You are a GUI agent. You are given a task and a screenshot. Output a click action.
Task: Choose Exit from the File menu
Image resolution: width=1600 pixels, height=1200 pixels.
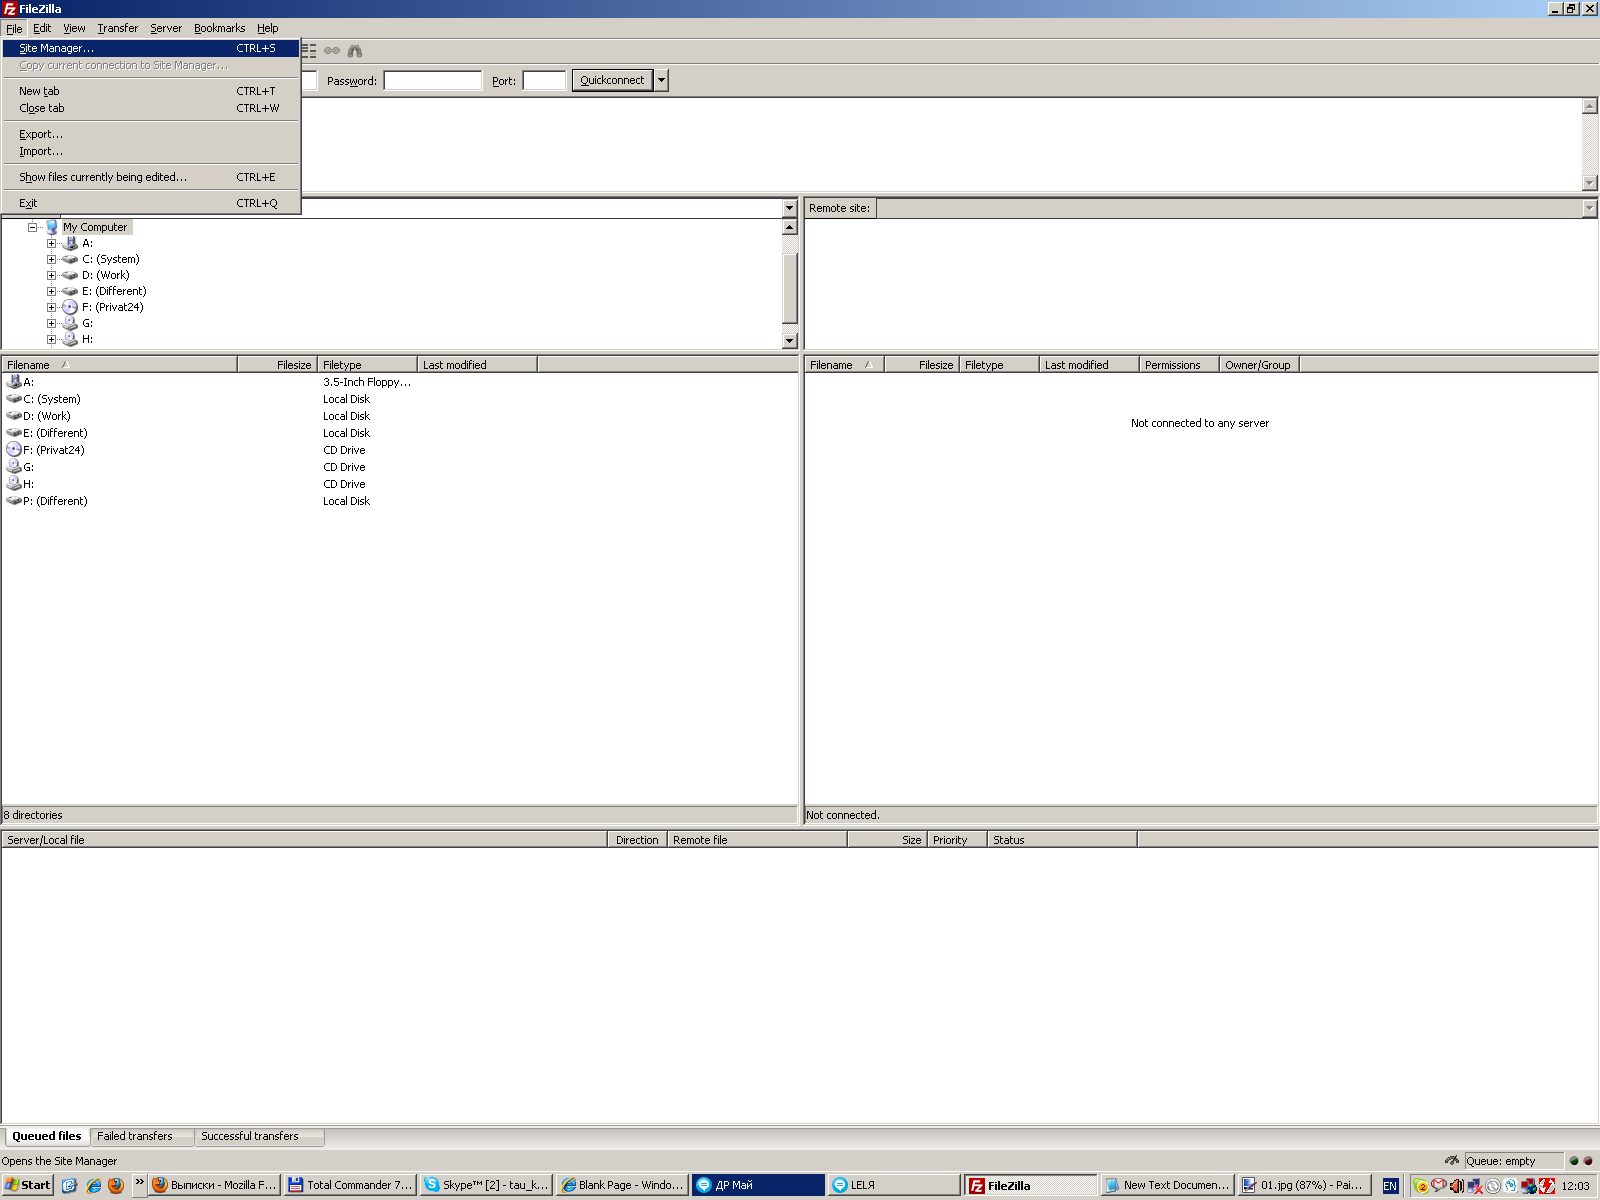[x=151, y=203]
